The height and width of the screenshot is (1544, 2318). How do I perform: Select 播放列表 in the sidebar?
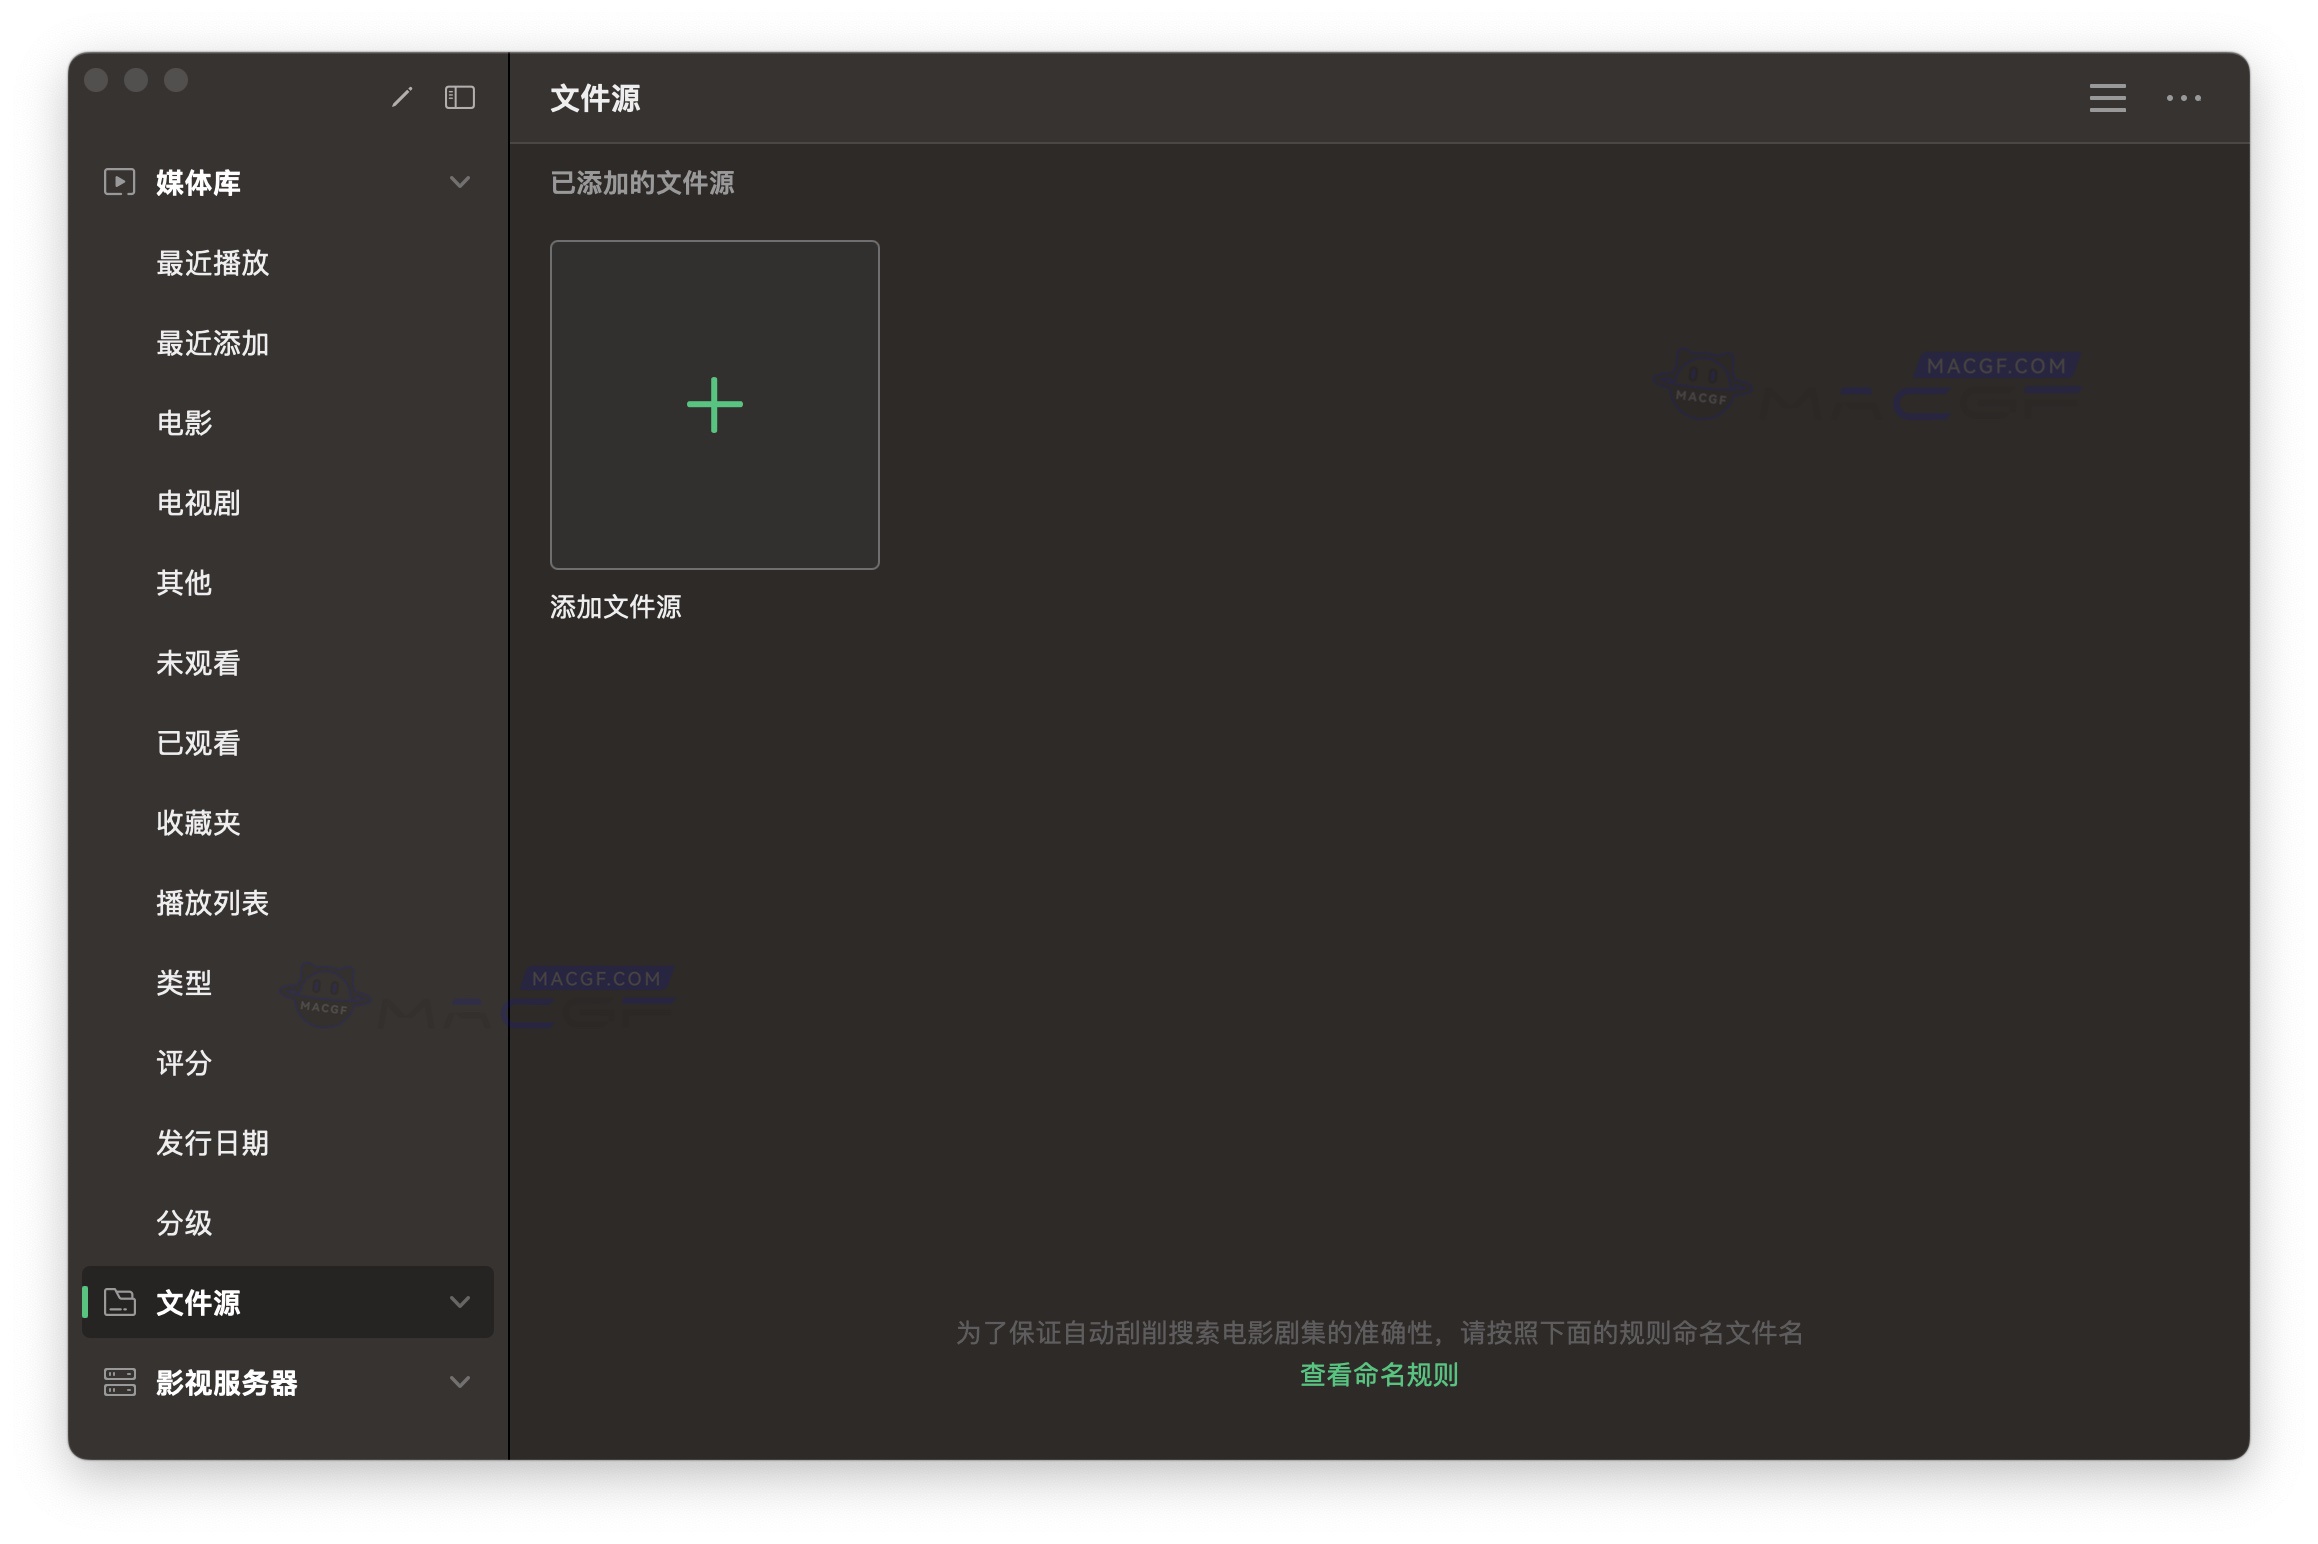pyautogui.click(x=212, y=903)
